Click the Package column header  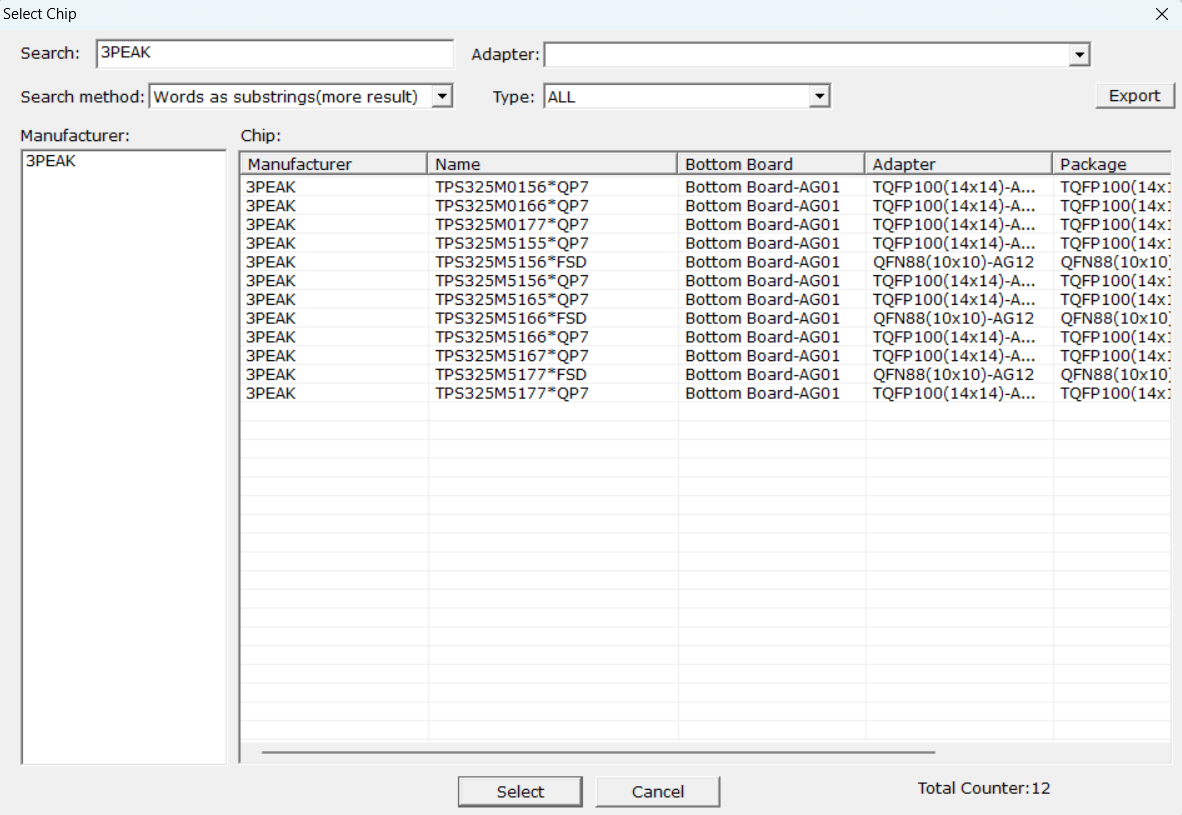point(1112,164)
